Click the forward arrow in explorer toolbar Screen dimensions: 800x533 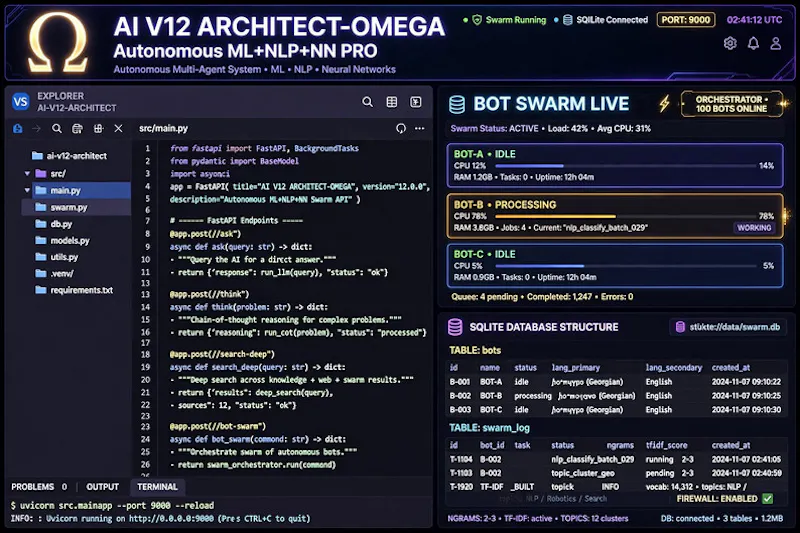point(36,129)
